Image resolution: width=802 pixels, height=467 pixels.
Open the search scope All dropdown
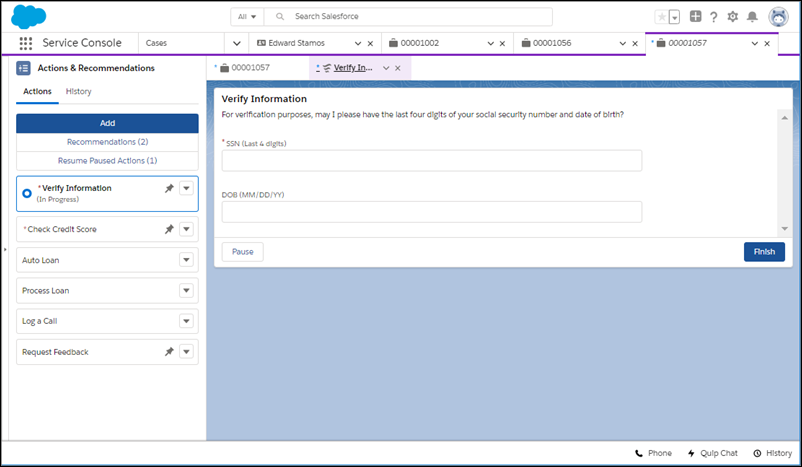click(246, 17)
